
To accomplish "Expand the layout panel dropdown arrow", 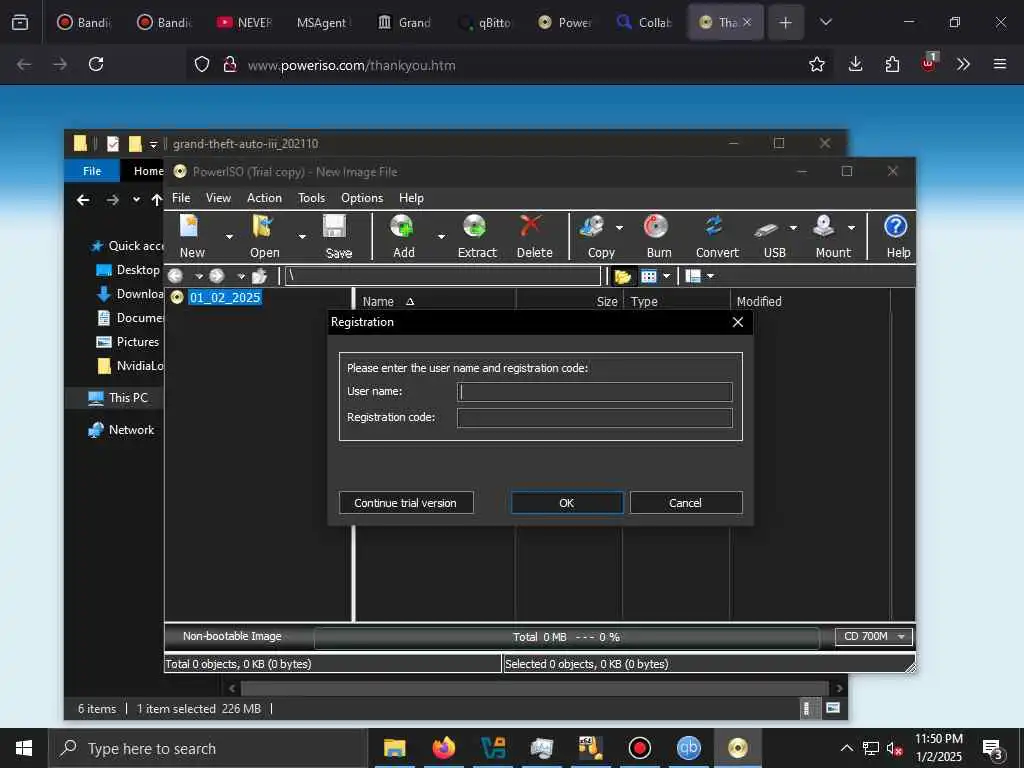I will (x=711, y=276).
